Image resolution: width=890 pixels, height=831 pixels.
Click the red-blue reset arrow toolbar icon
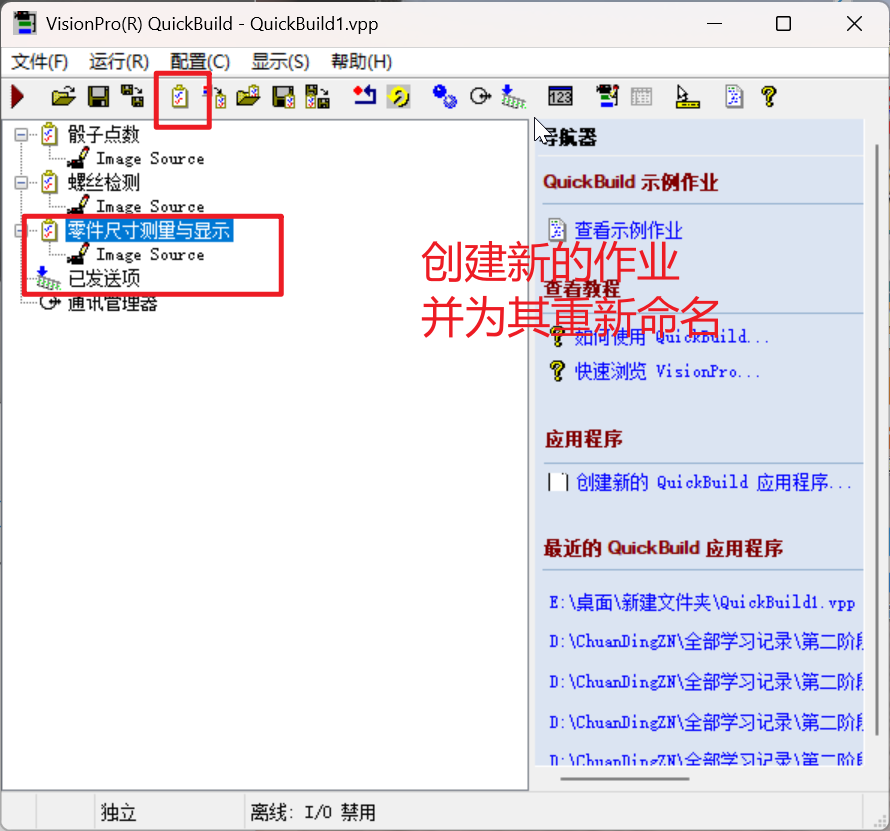[x=365, y=95]
